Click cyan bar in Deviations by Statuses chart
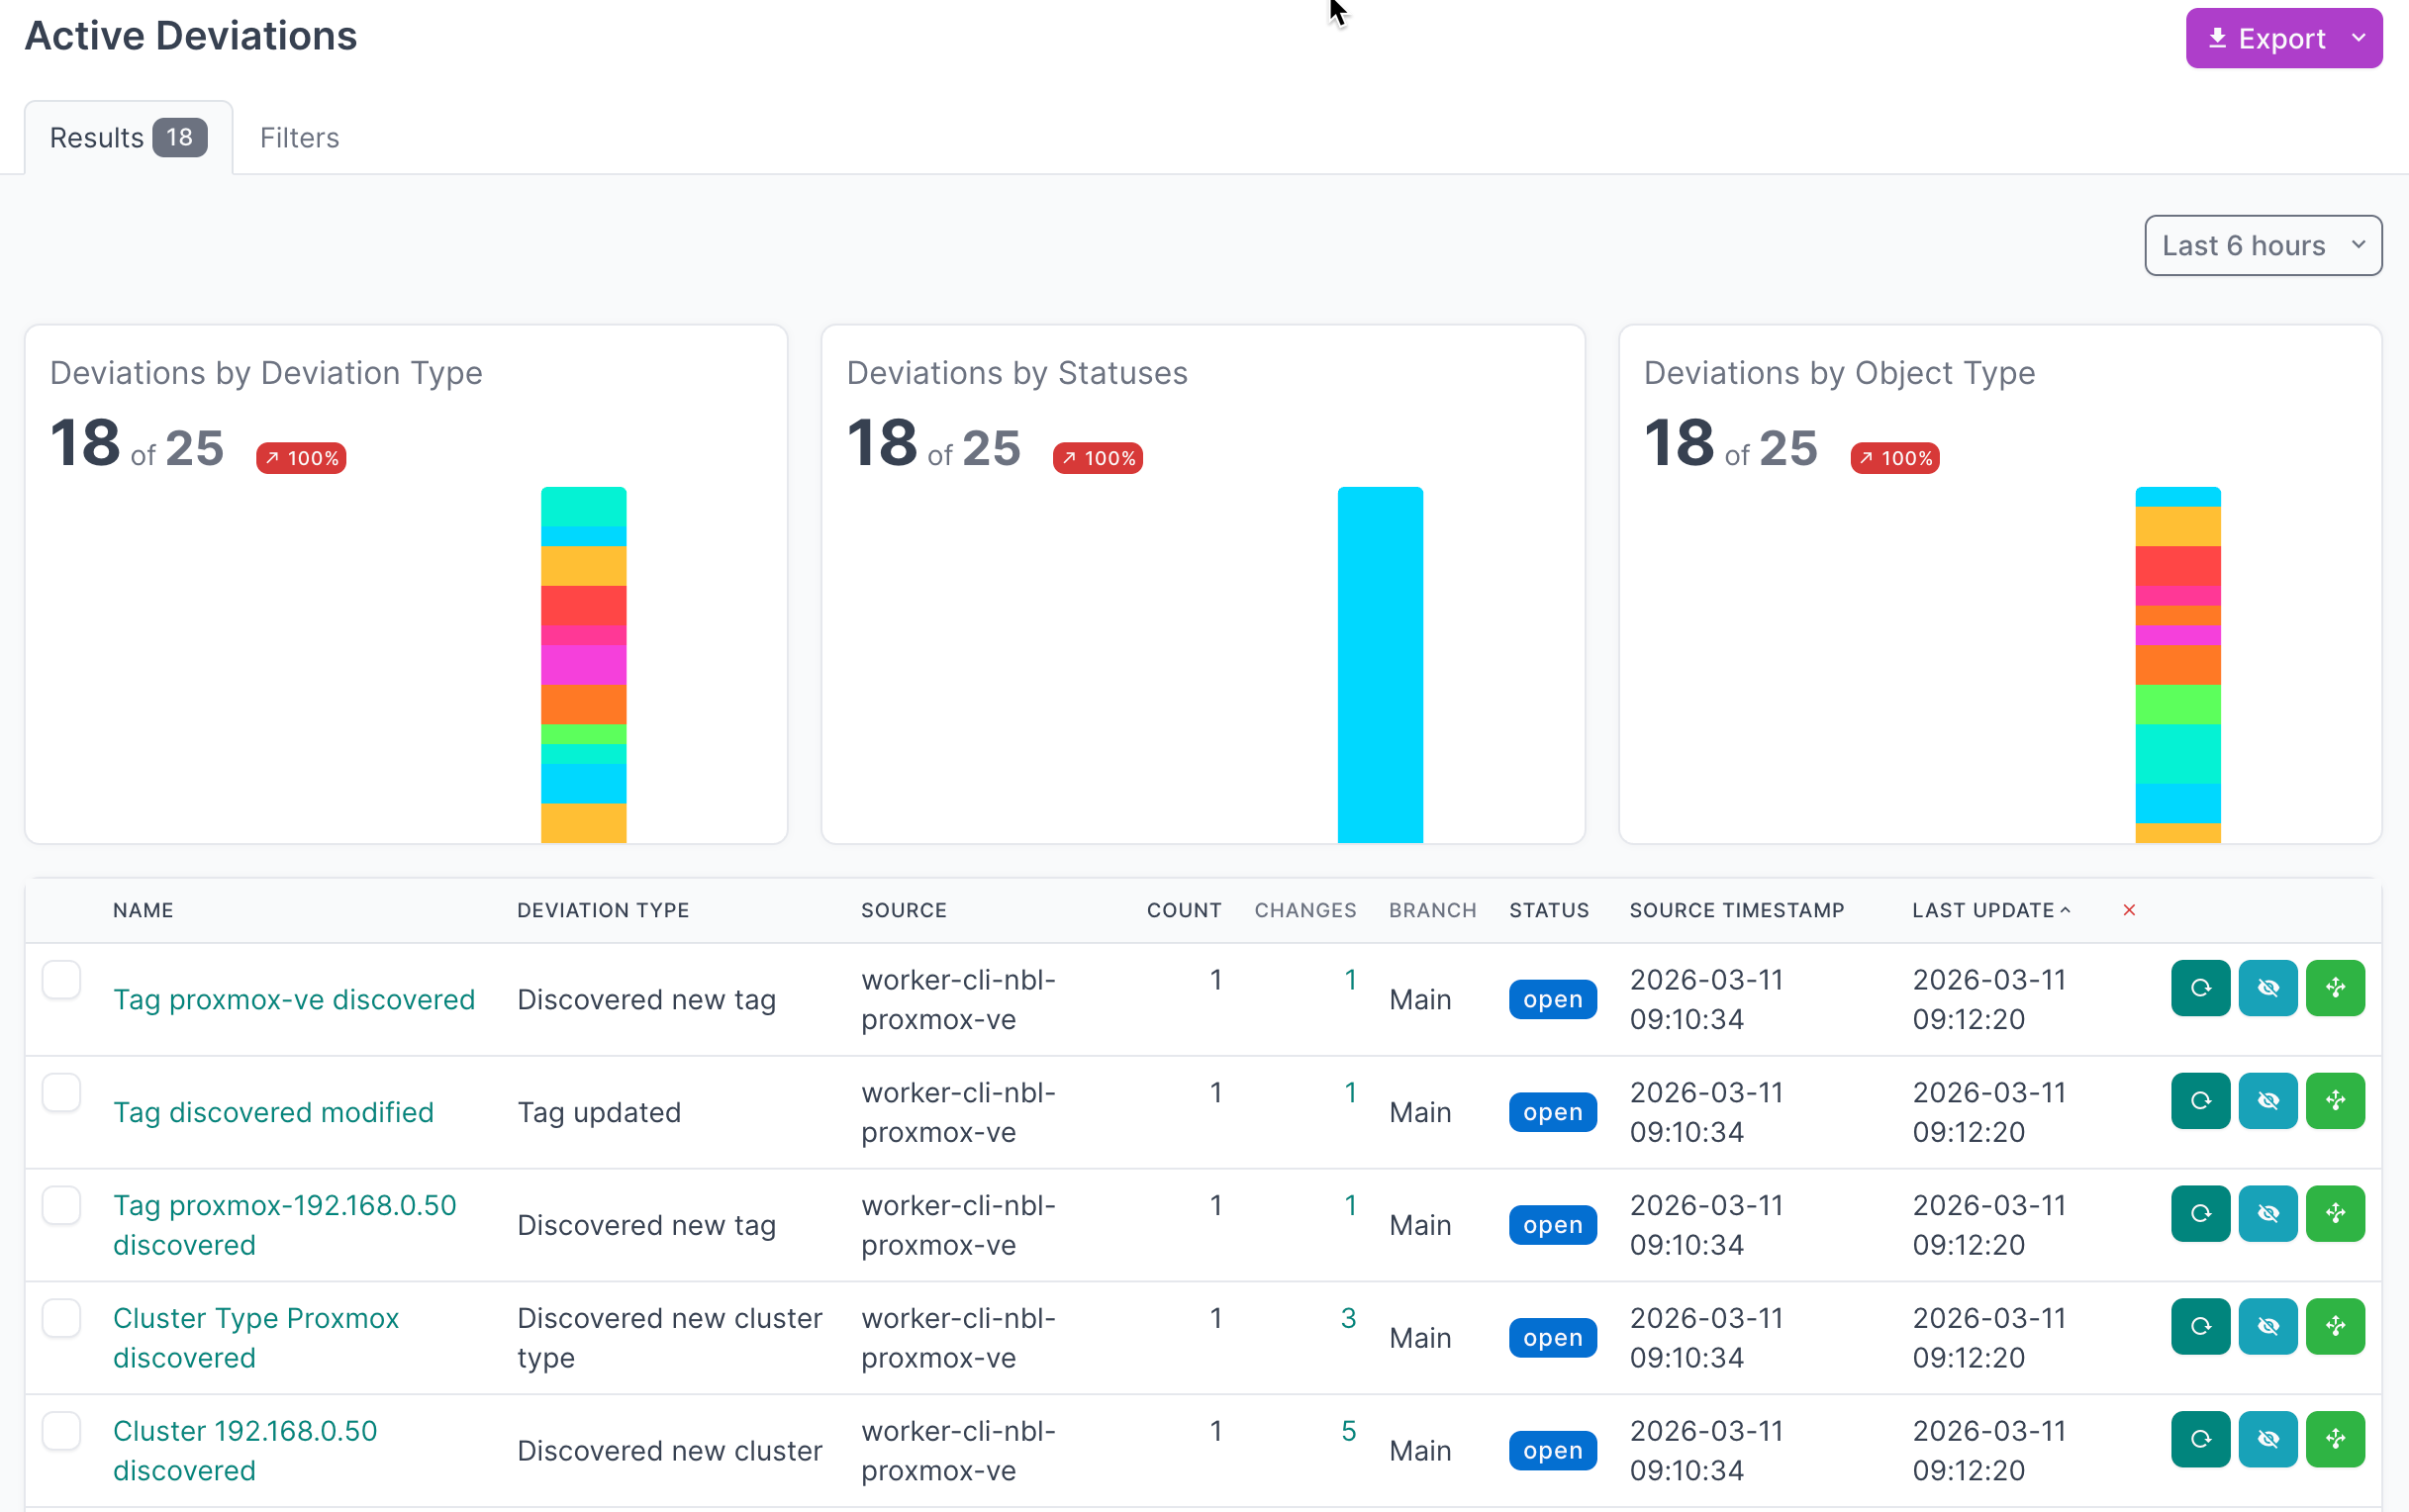Viewport: 2409px width, 1512px height. click(1379, 664)
